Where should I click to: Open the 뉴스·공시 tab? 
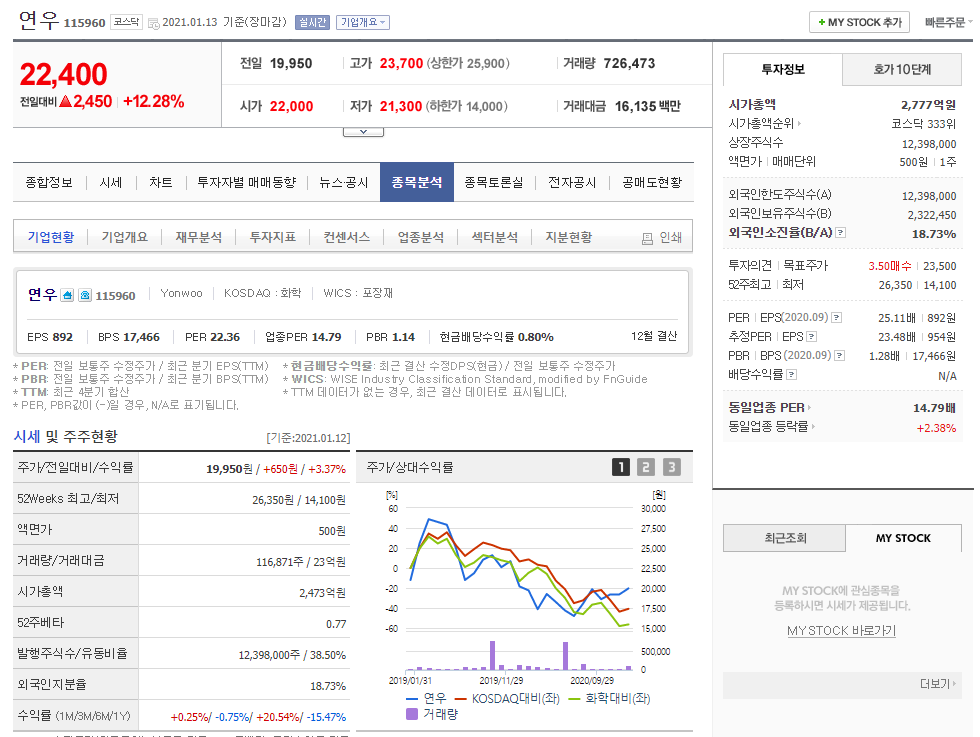[x=343, y=183]
